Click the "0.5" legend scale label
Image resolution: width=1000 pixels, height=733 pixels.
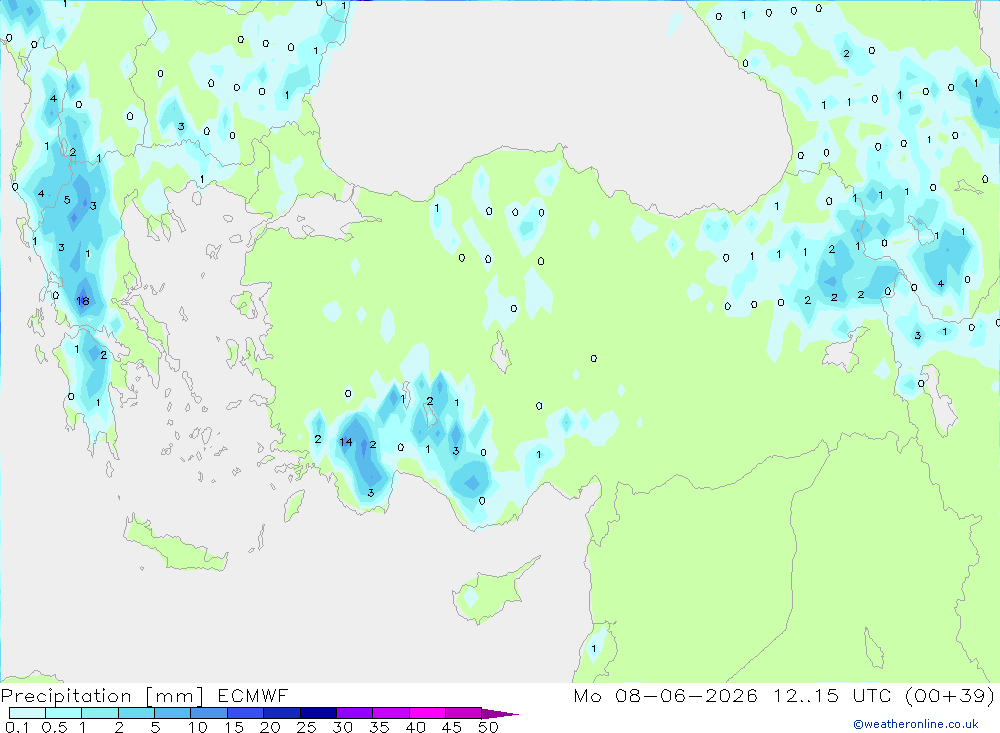[x=54, y=727]
